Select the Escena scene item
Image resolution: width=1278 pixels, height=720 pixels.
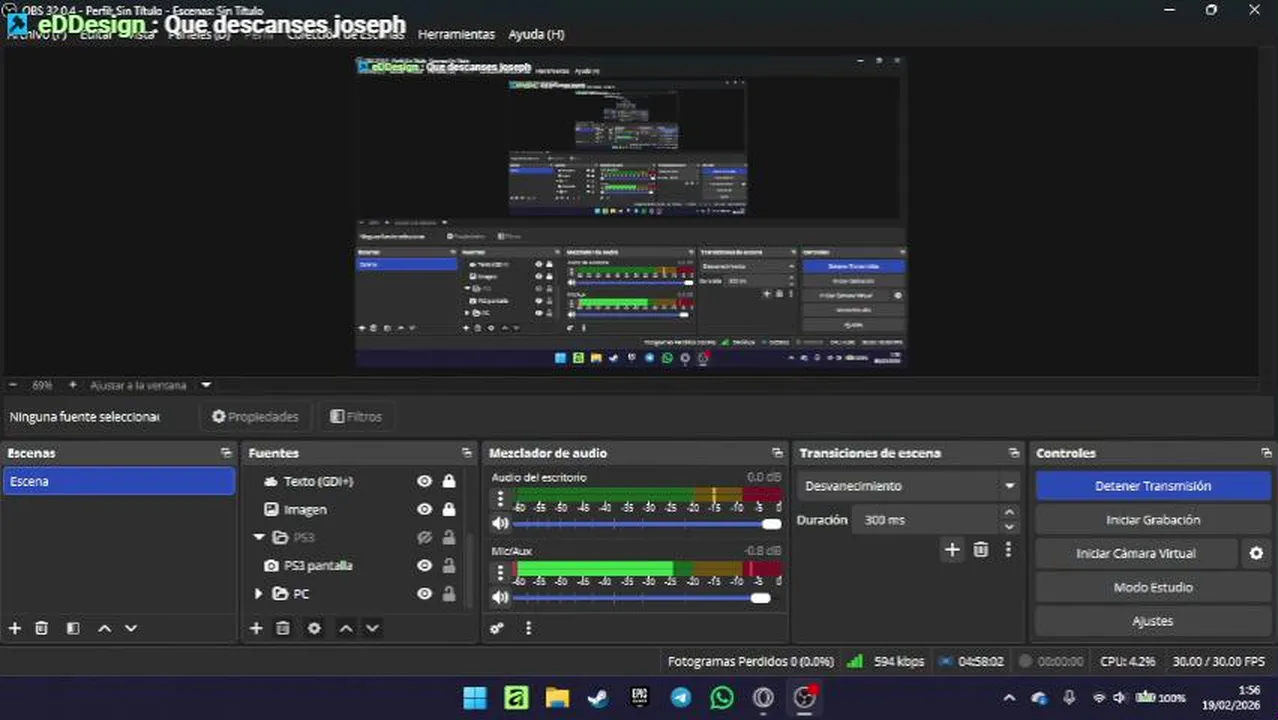[x=119, y=481]
